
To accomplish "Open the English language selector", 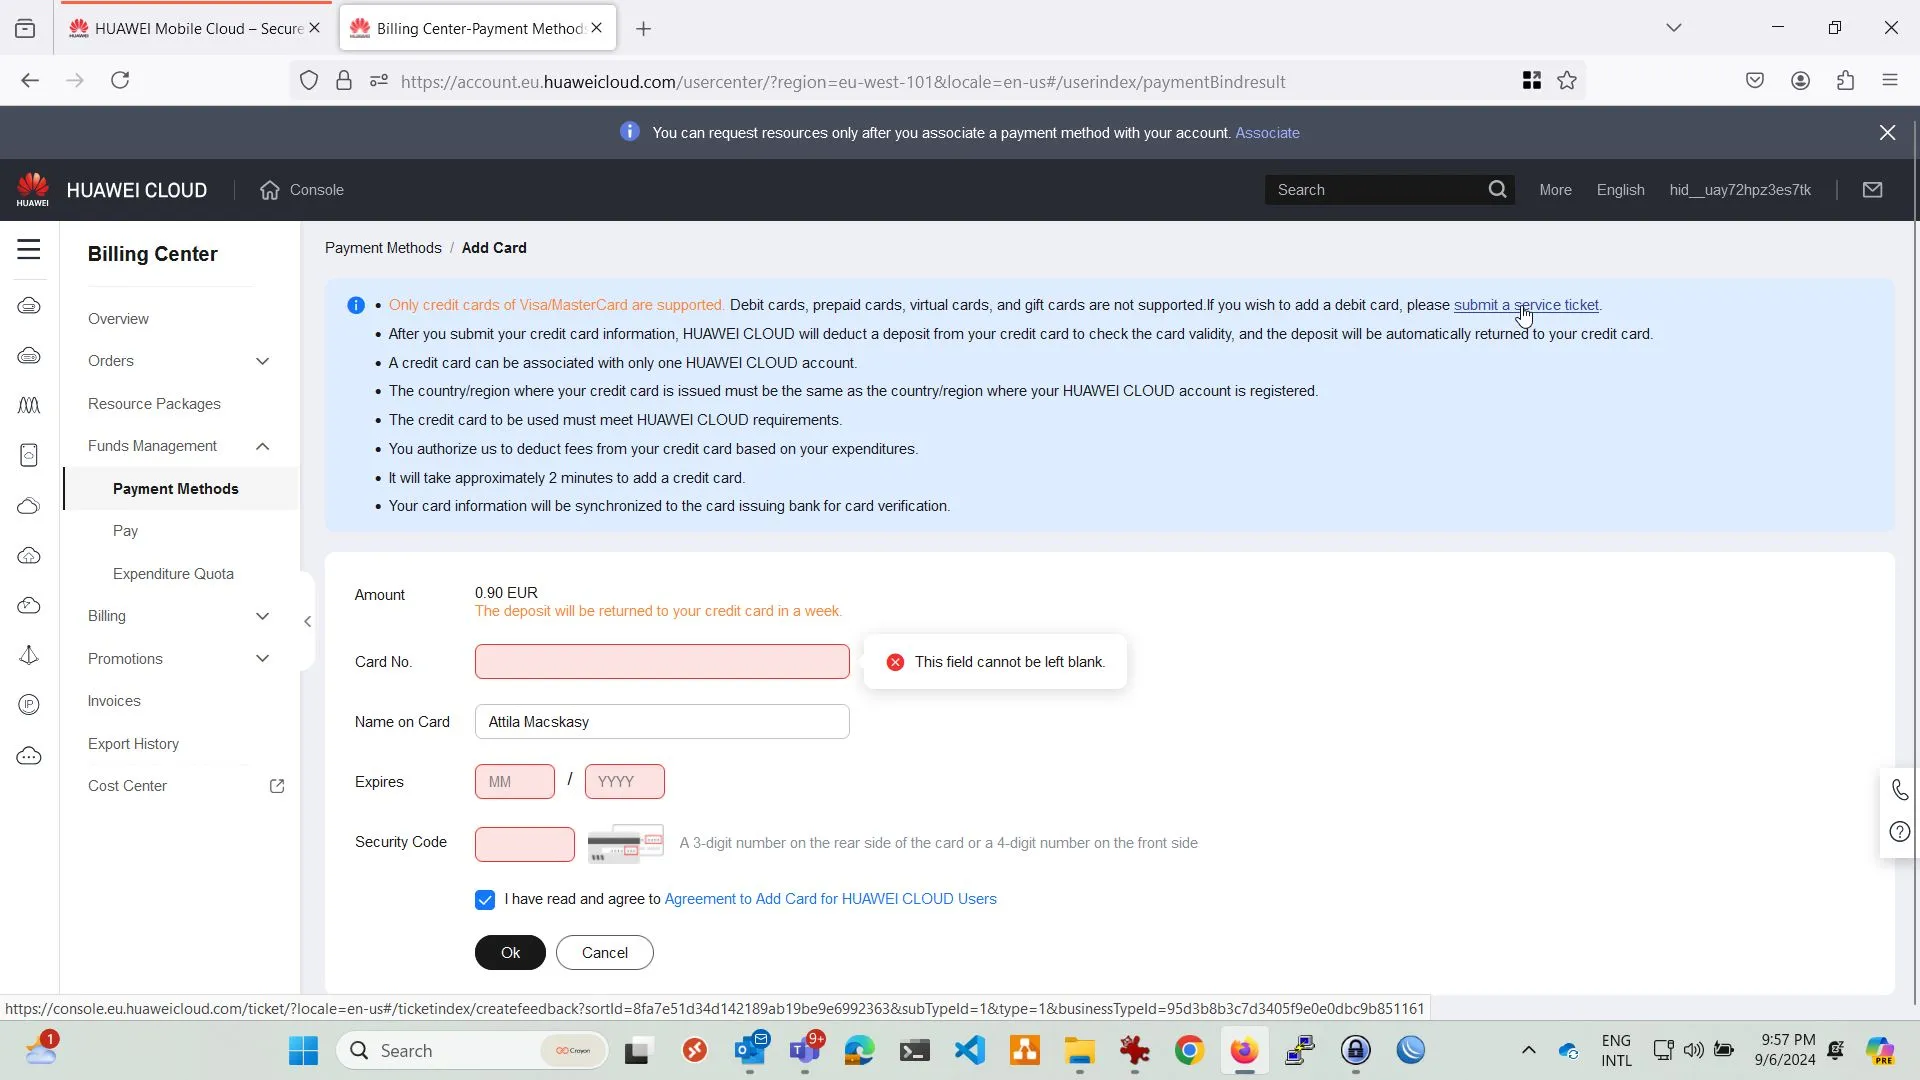I will (1620, 190).
